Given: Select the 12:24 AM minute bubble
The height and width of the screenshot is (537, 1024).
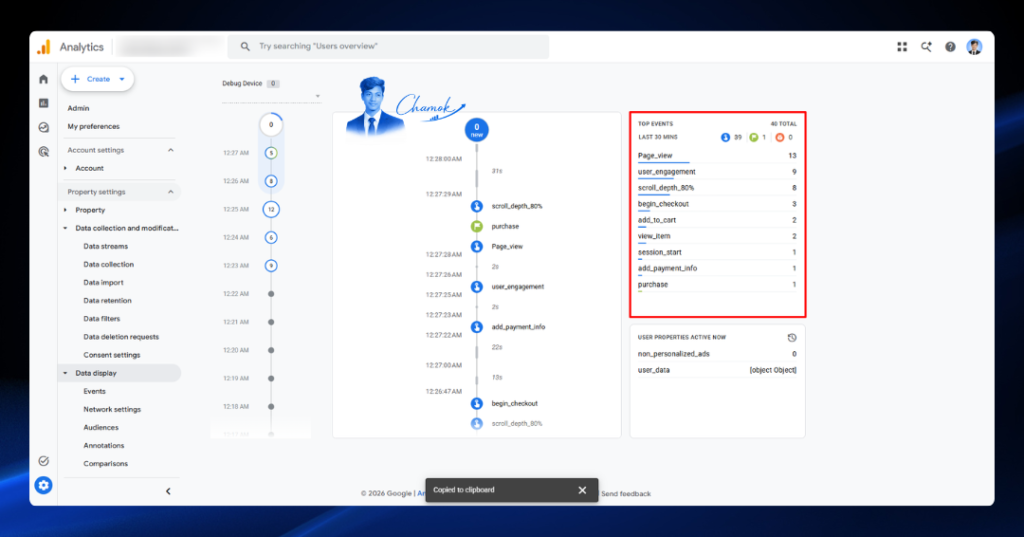Looking at the screenshot, I should [271, 237].
